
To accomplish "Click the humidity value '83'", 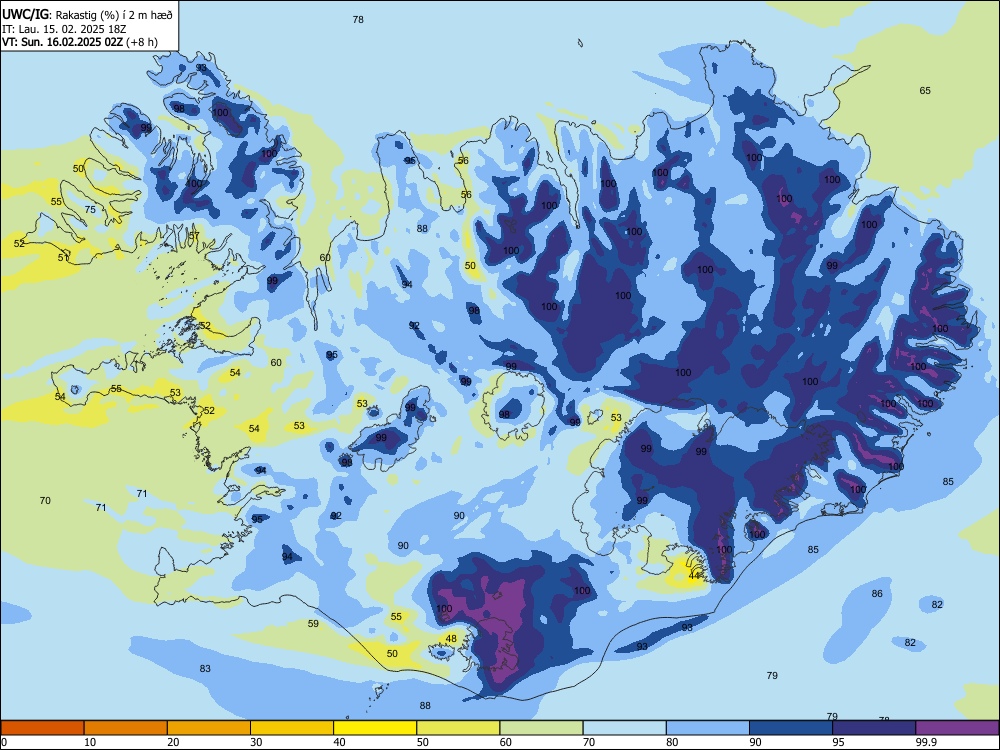I will [205, 668].
